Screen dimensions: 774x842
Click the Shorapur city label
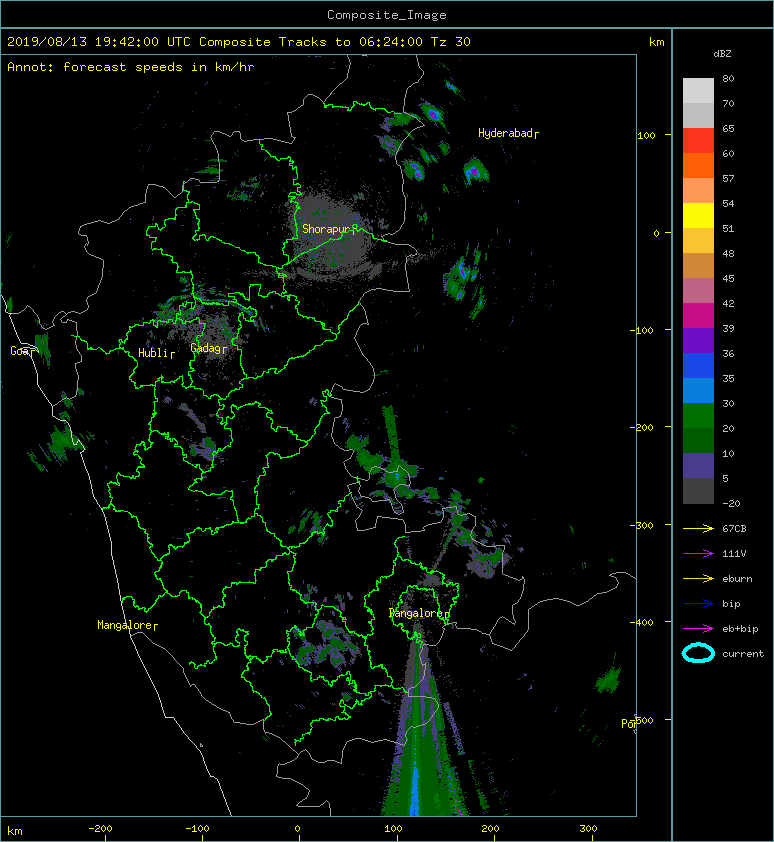329,229
